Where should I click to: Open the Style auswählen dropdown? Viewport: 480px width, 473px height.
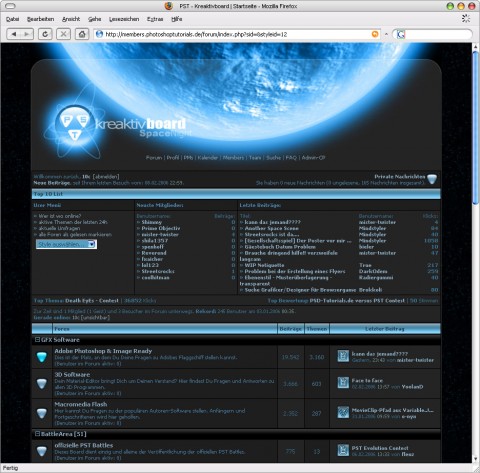(66, 244)
